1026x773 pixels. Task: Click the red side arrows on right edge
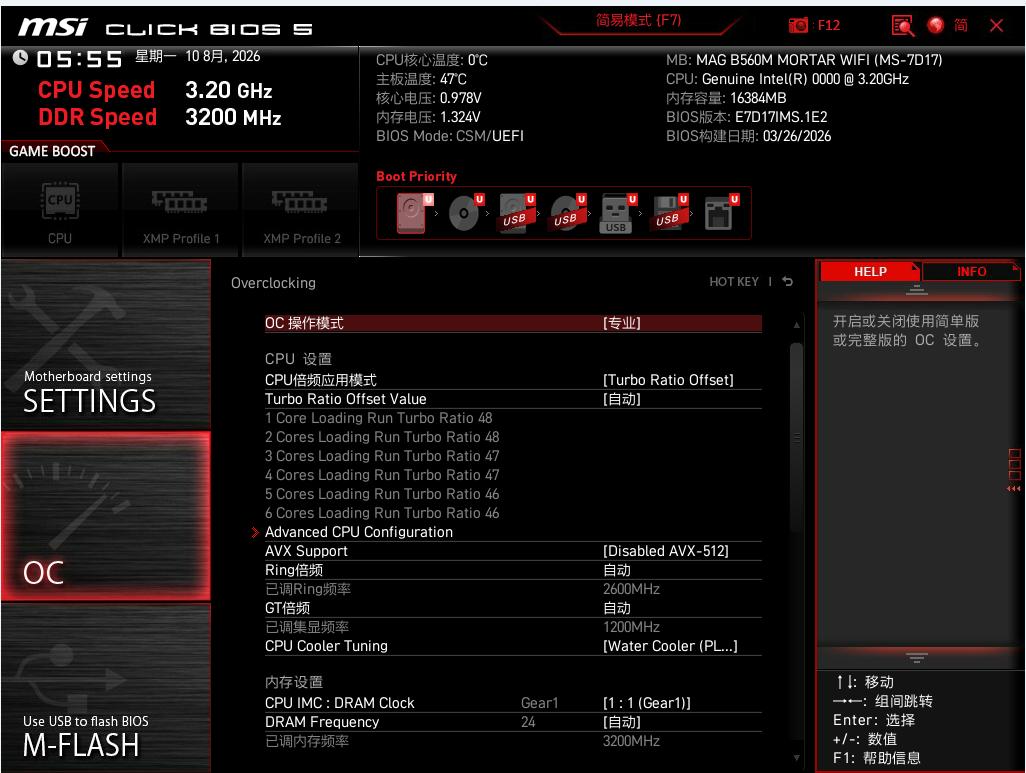pos(1014,488)
